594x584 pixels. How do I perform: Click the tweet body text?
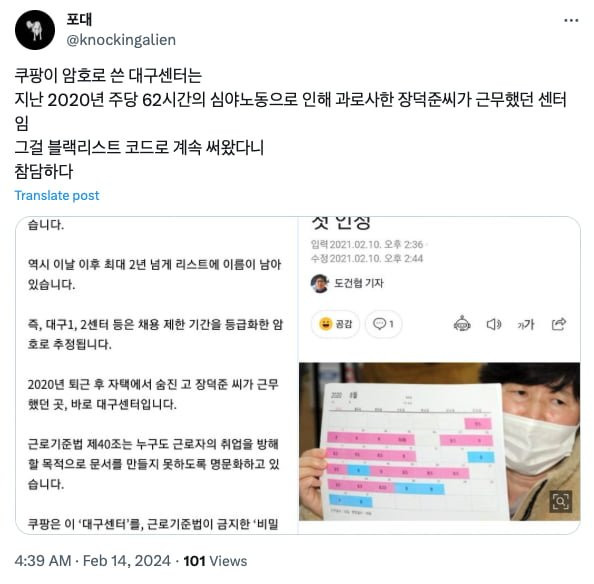point(290,123)
